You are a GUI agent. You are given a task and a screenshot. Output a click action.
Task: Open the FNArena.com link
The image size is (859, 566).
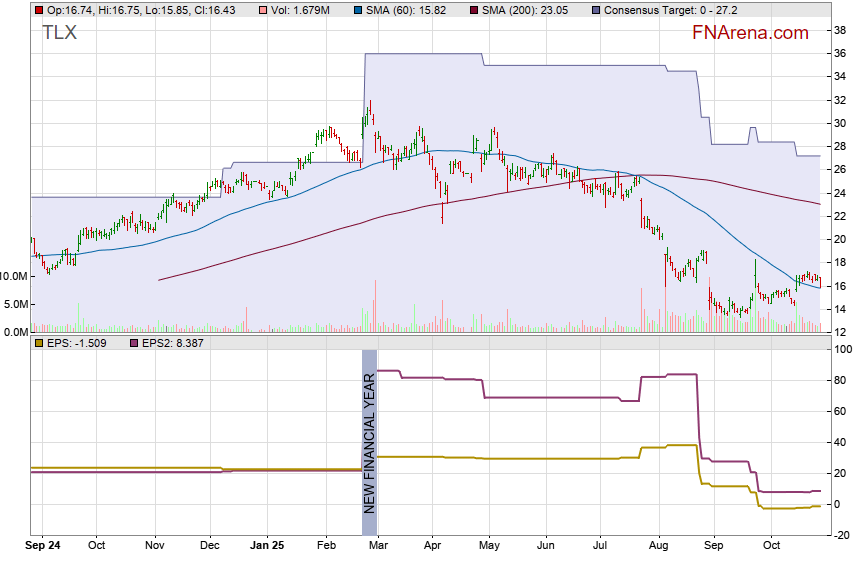(750, 33)
